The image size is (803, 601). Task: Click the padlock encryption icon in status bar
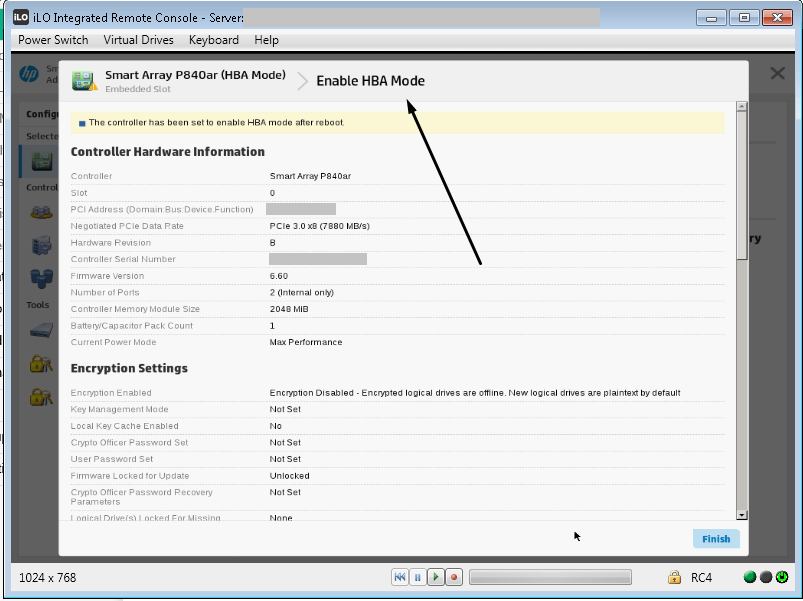674,577
